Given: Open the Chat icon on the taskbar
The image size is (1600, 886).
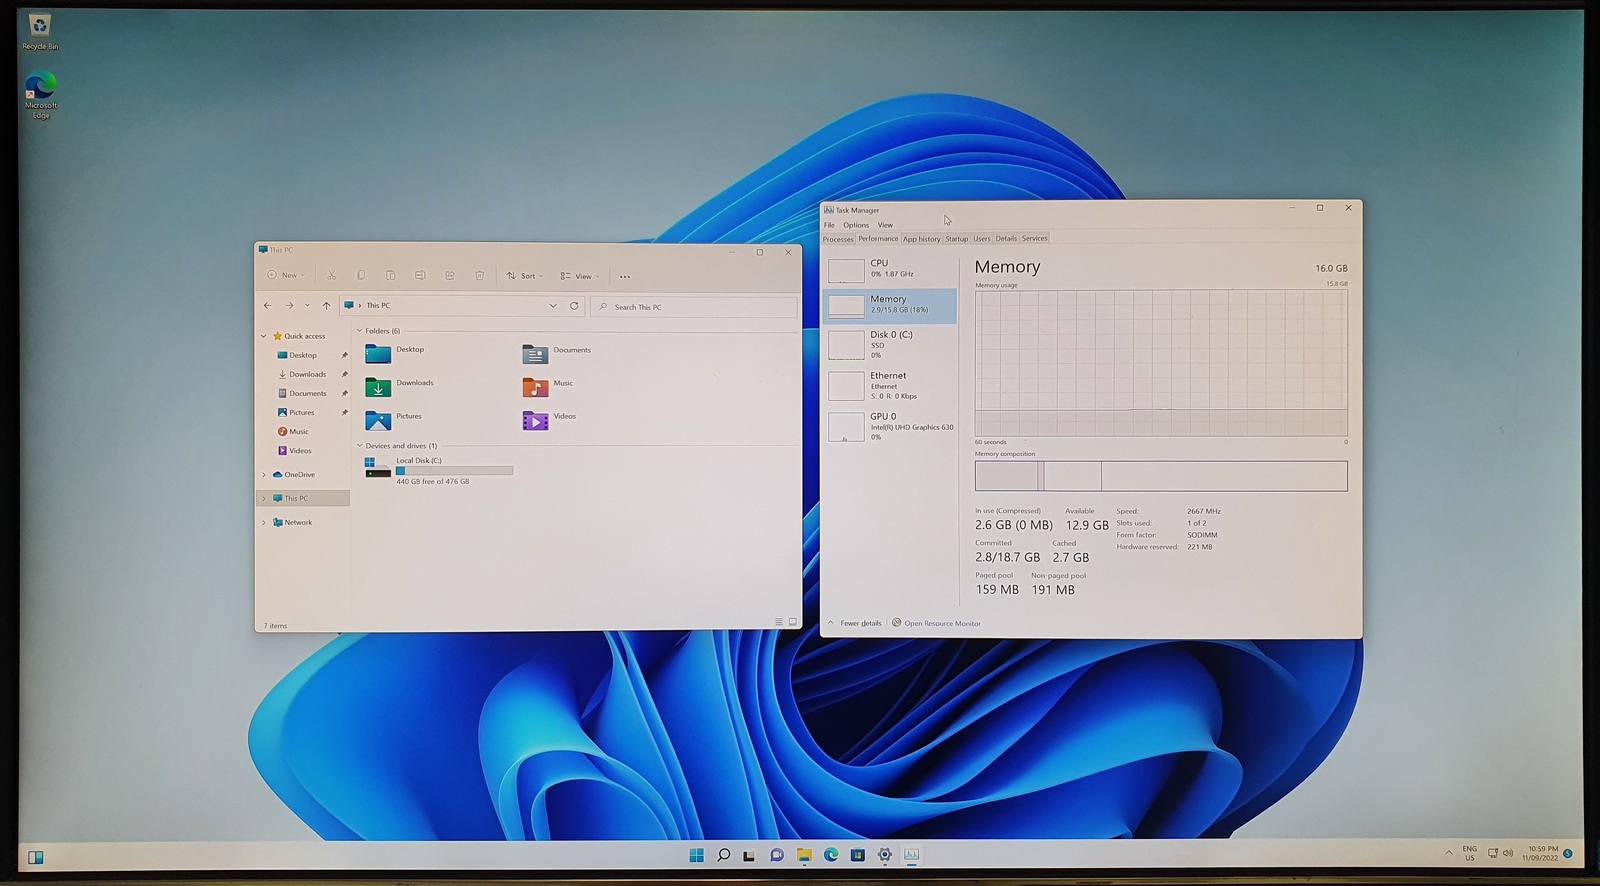Looking at the screenshot, I should pyautogui.click(x=776, y=855).
